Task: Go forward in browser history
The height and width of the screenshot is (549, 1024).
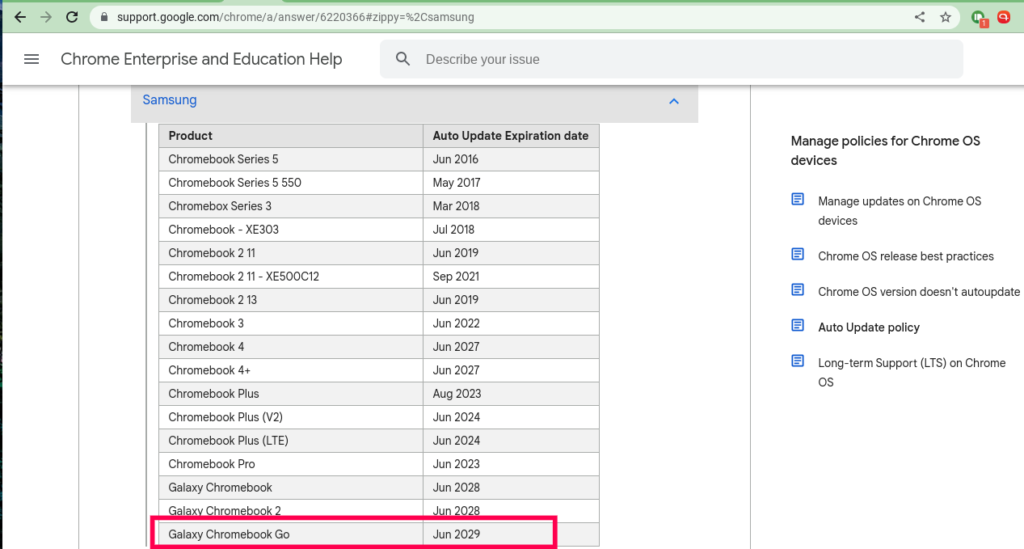Action: click(46, 17)
